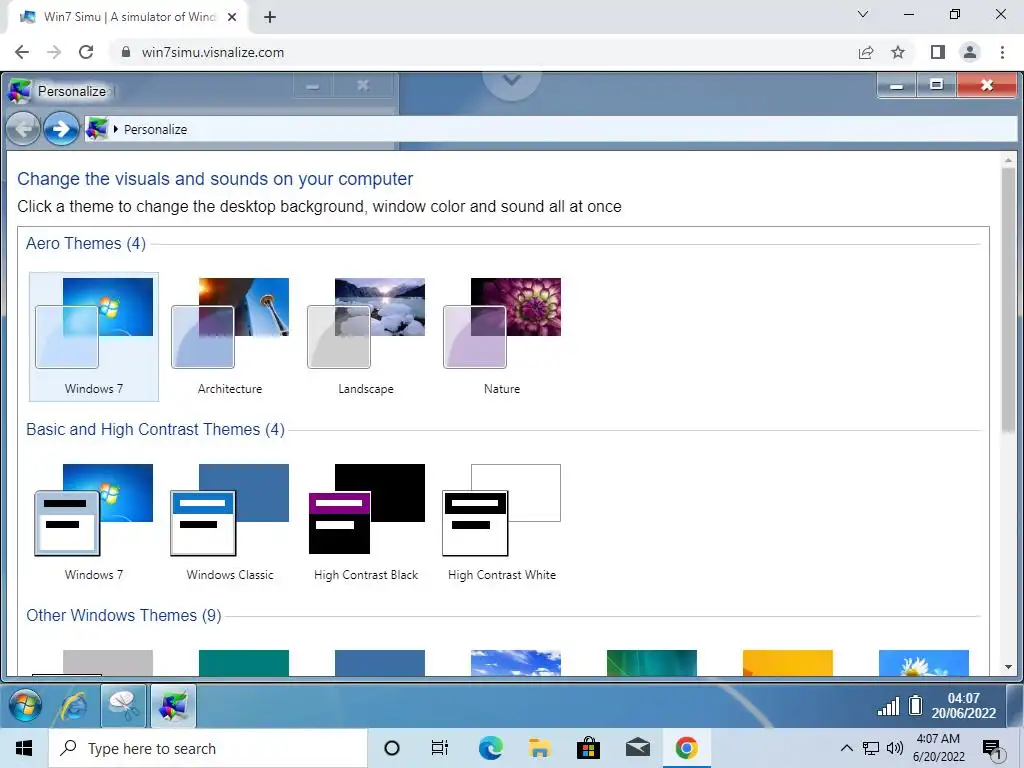Open Chrome three-dot menu
Viewport: 1024px width, 768px height.
click(x=1002, y=52)
